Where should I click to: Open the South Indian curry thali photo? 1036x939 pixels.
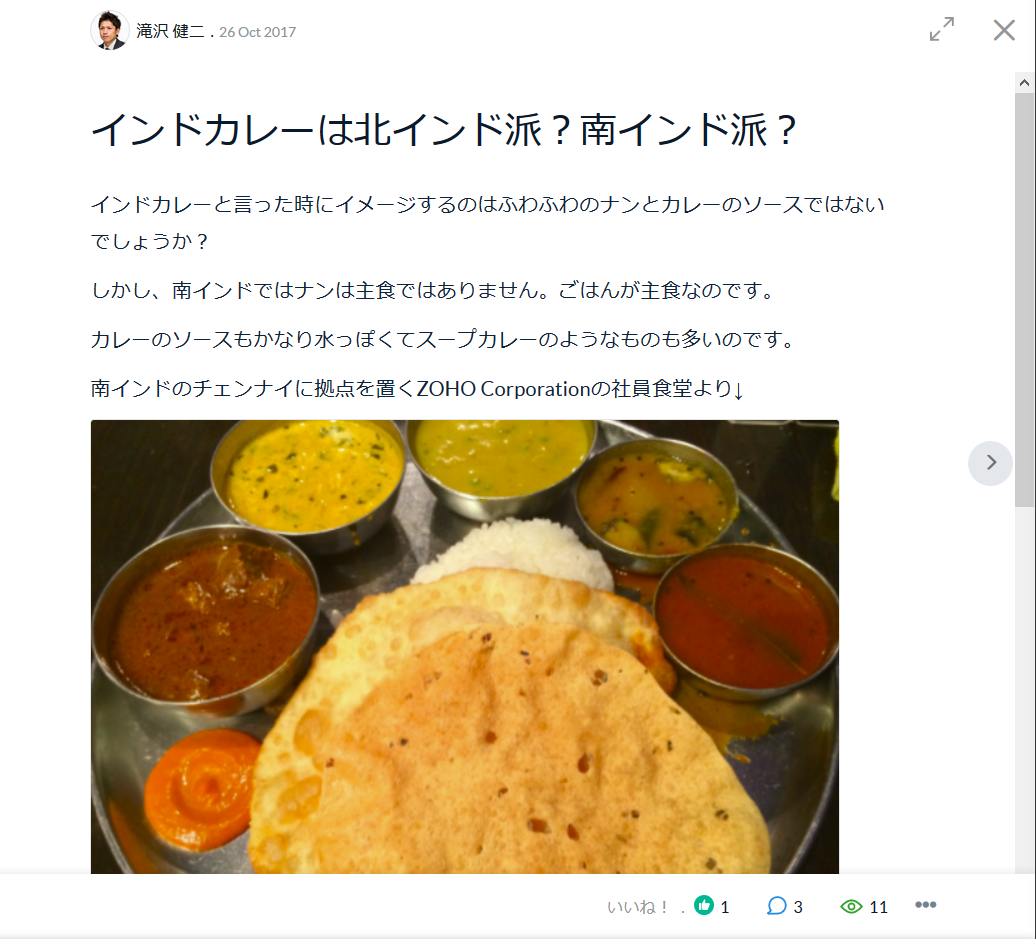click(464, 646)
